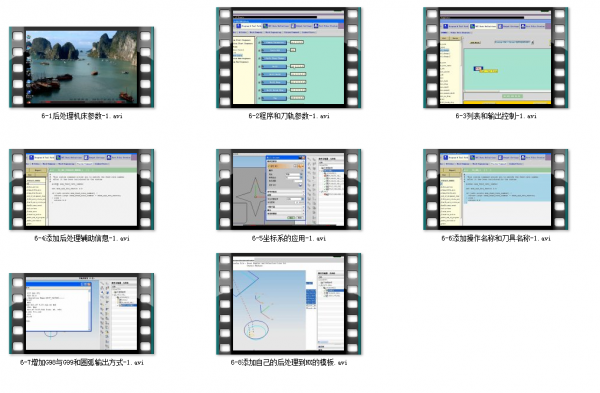Viewport: 600px width, 393px height.
Task: Select the 6-7增加G98与G99和圆弧输出方式 video thumbnail
Action: (82, 314)
